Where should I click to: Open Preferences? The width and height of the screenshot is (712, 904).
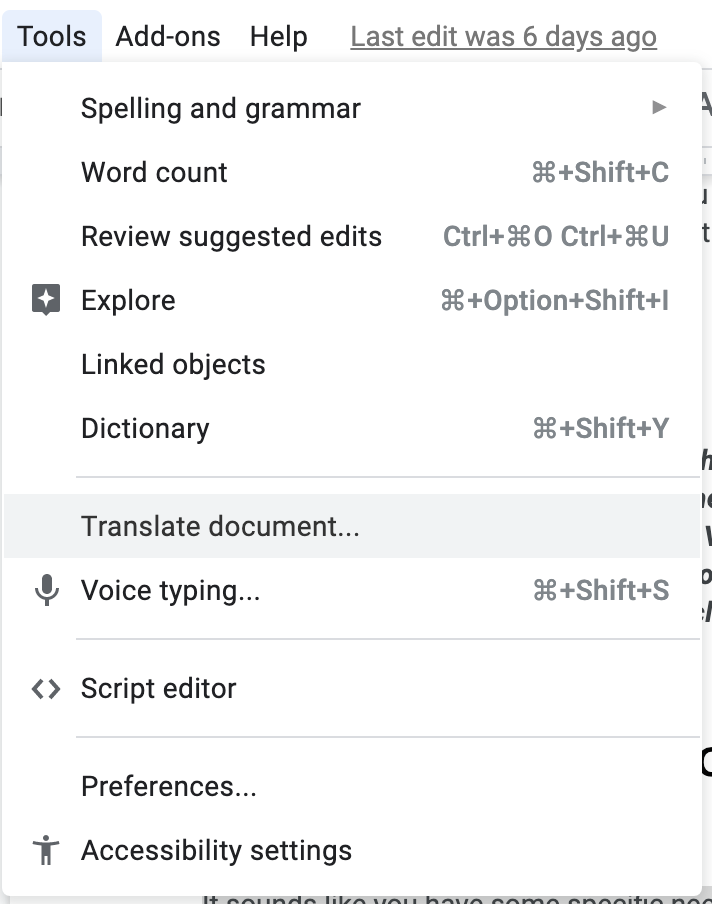click(x=167, y=786)
